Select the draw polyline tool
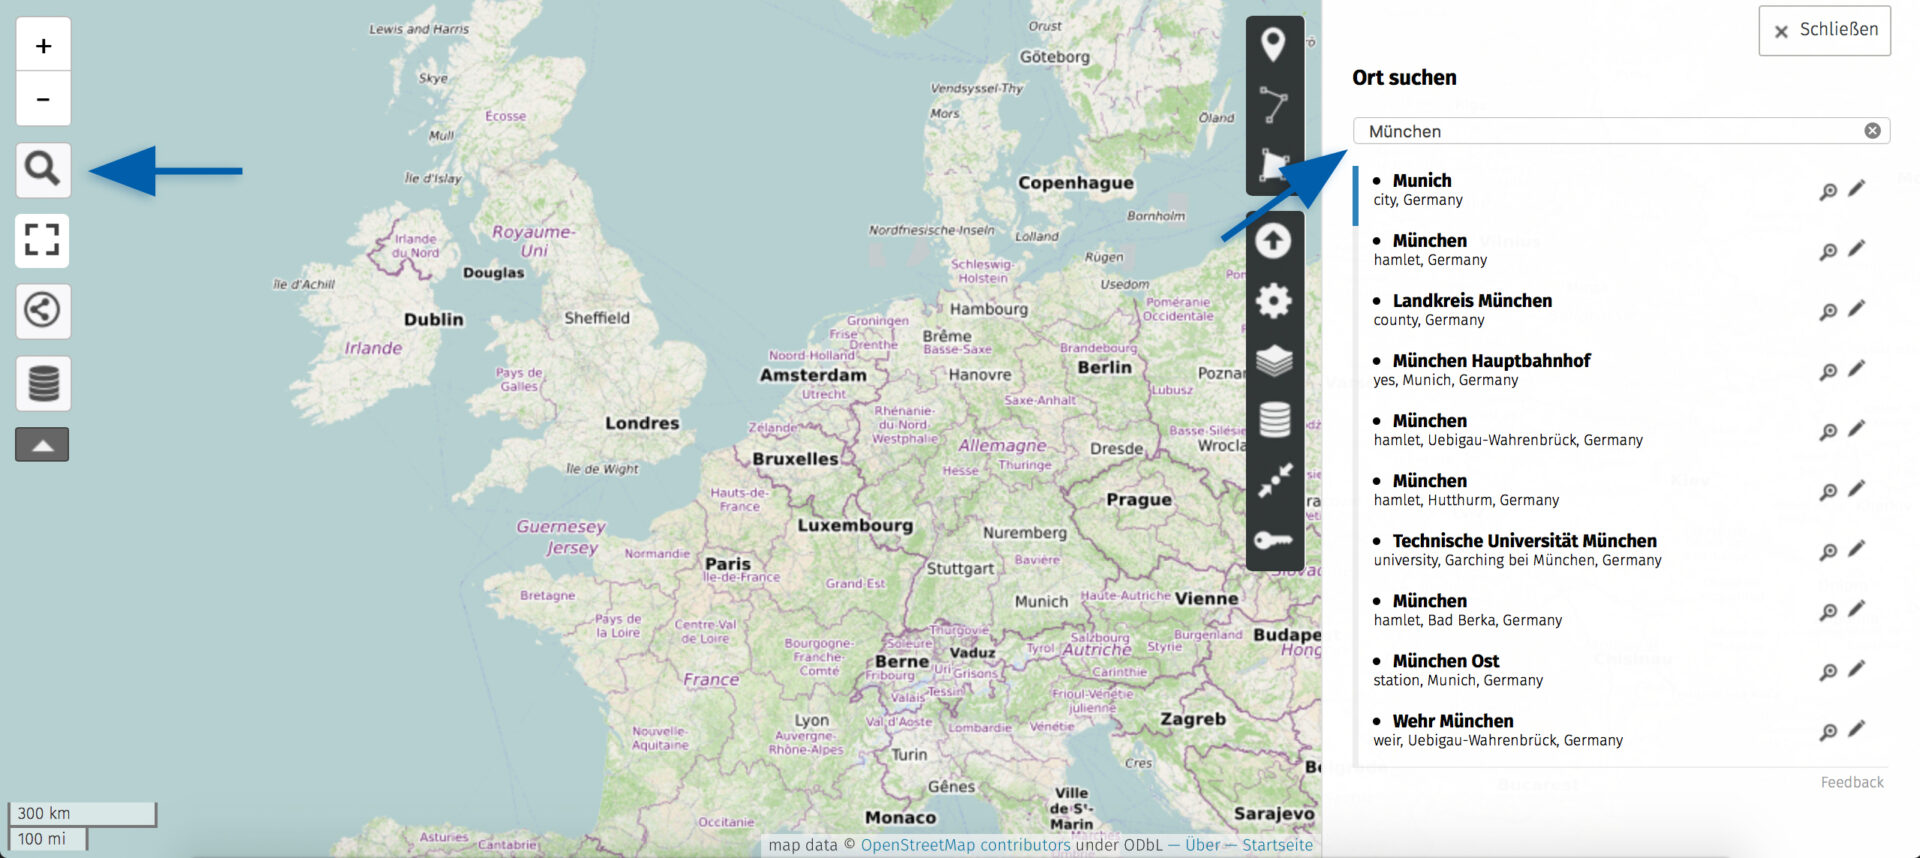 pos(1273,105)
